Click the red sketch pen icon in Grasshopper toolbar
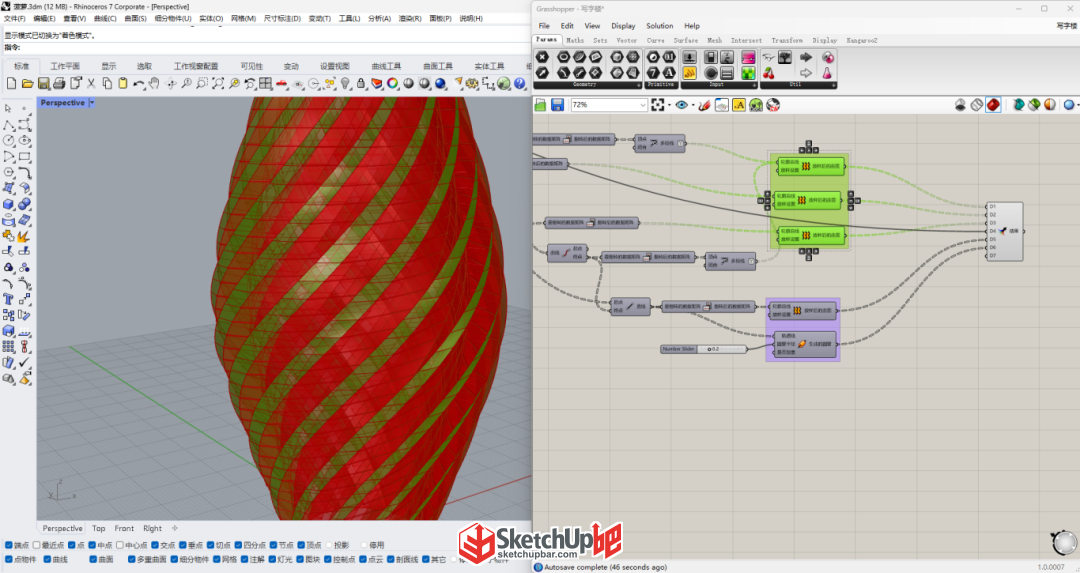 point(704,105)
